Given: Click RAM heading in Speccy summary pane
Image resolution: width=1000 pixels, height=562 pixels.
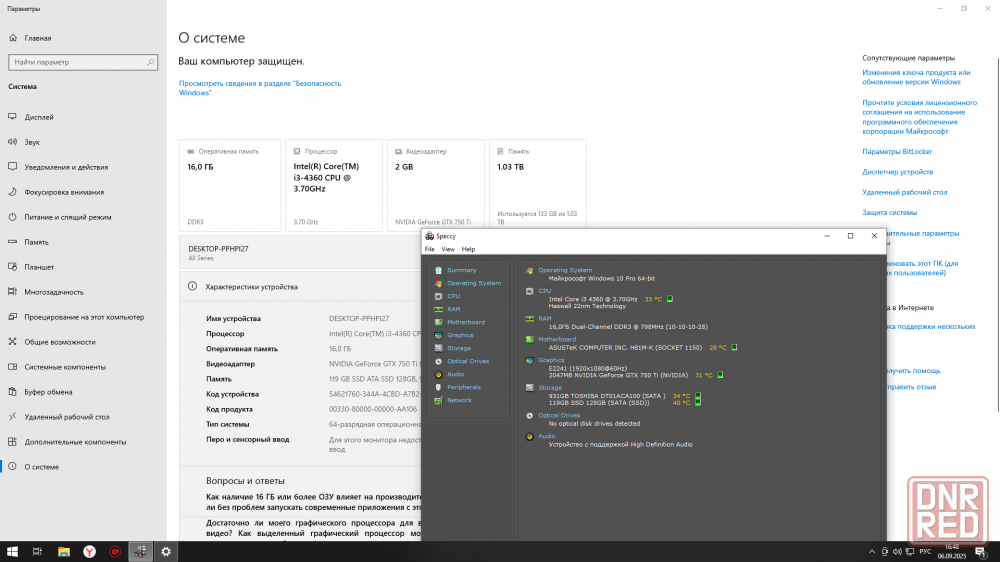Looking at the screenshot, I should coord(545,318).
